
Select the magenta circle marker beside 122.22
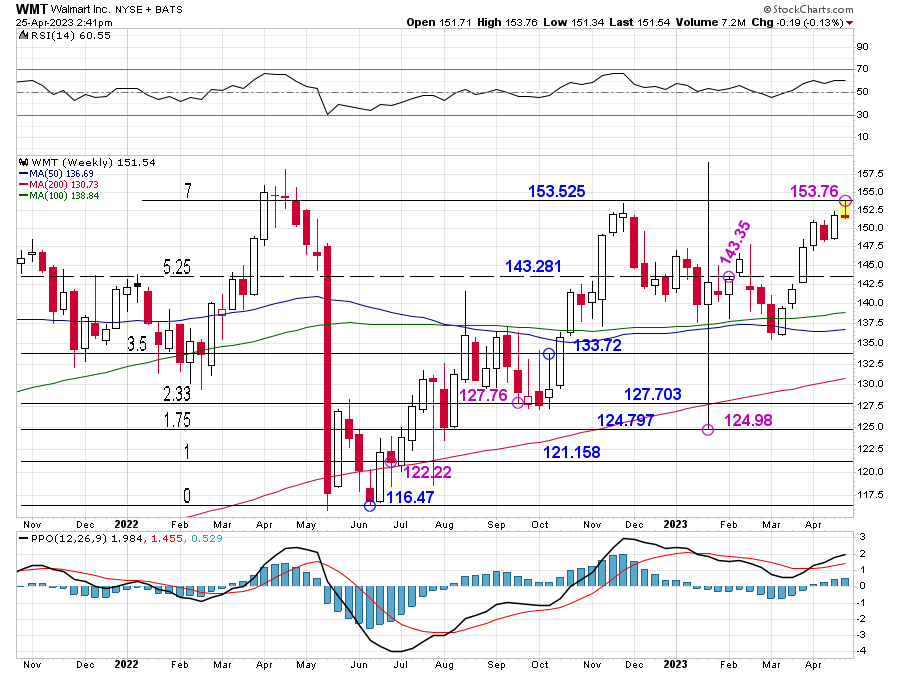tap(391, 461)
